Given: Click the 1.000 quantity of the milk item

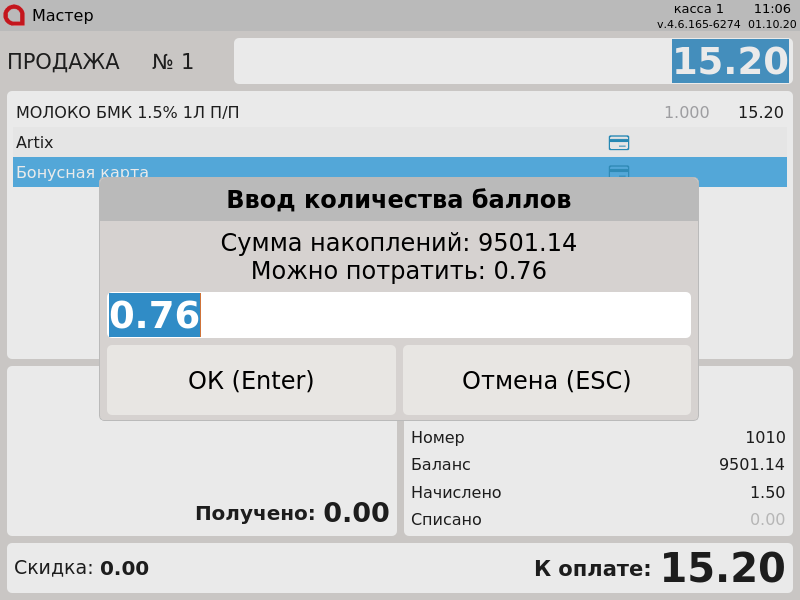Looking at the screenshot, I should [686, 113].
